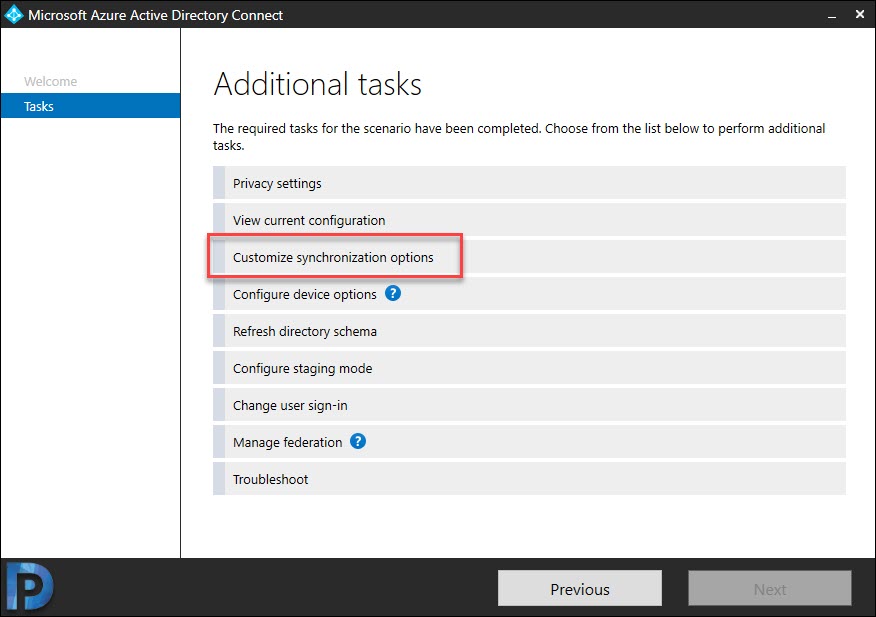Image resolution: width=876 pixels, height=617 pixels.
Task: Minimize the Azure AD Connect window
Action: click(832, 16)
